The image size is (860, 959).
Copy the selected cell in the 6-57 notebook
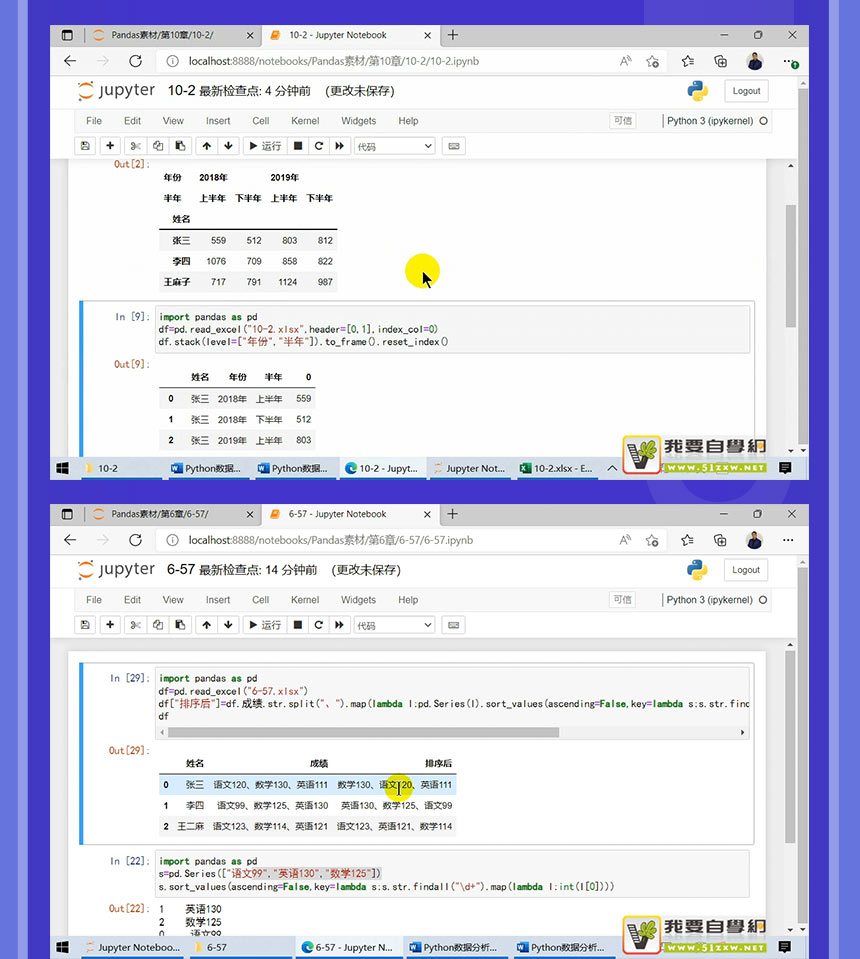(x=158, y=625)
